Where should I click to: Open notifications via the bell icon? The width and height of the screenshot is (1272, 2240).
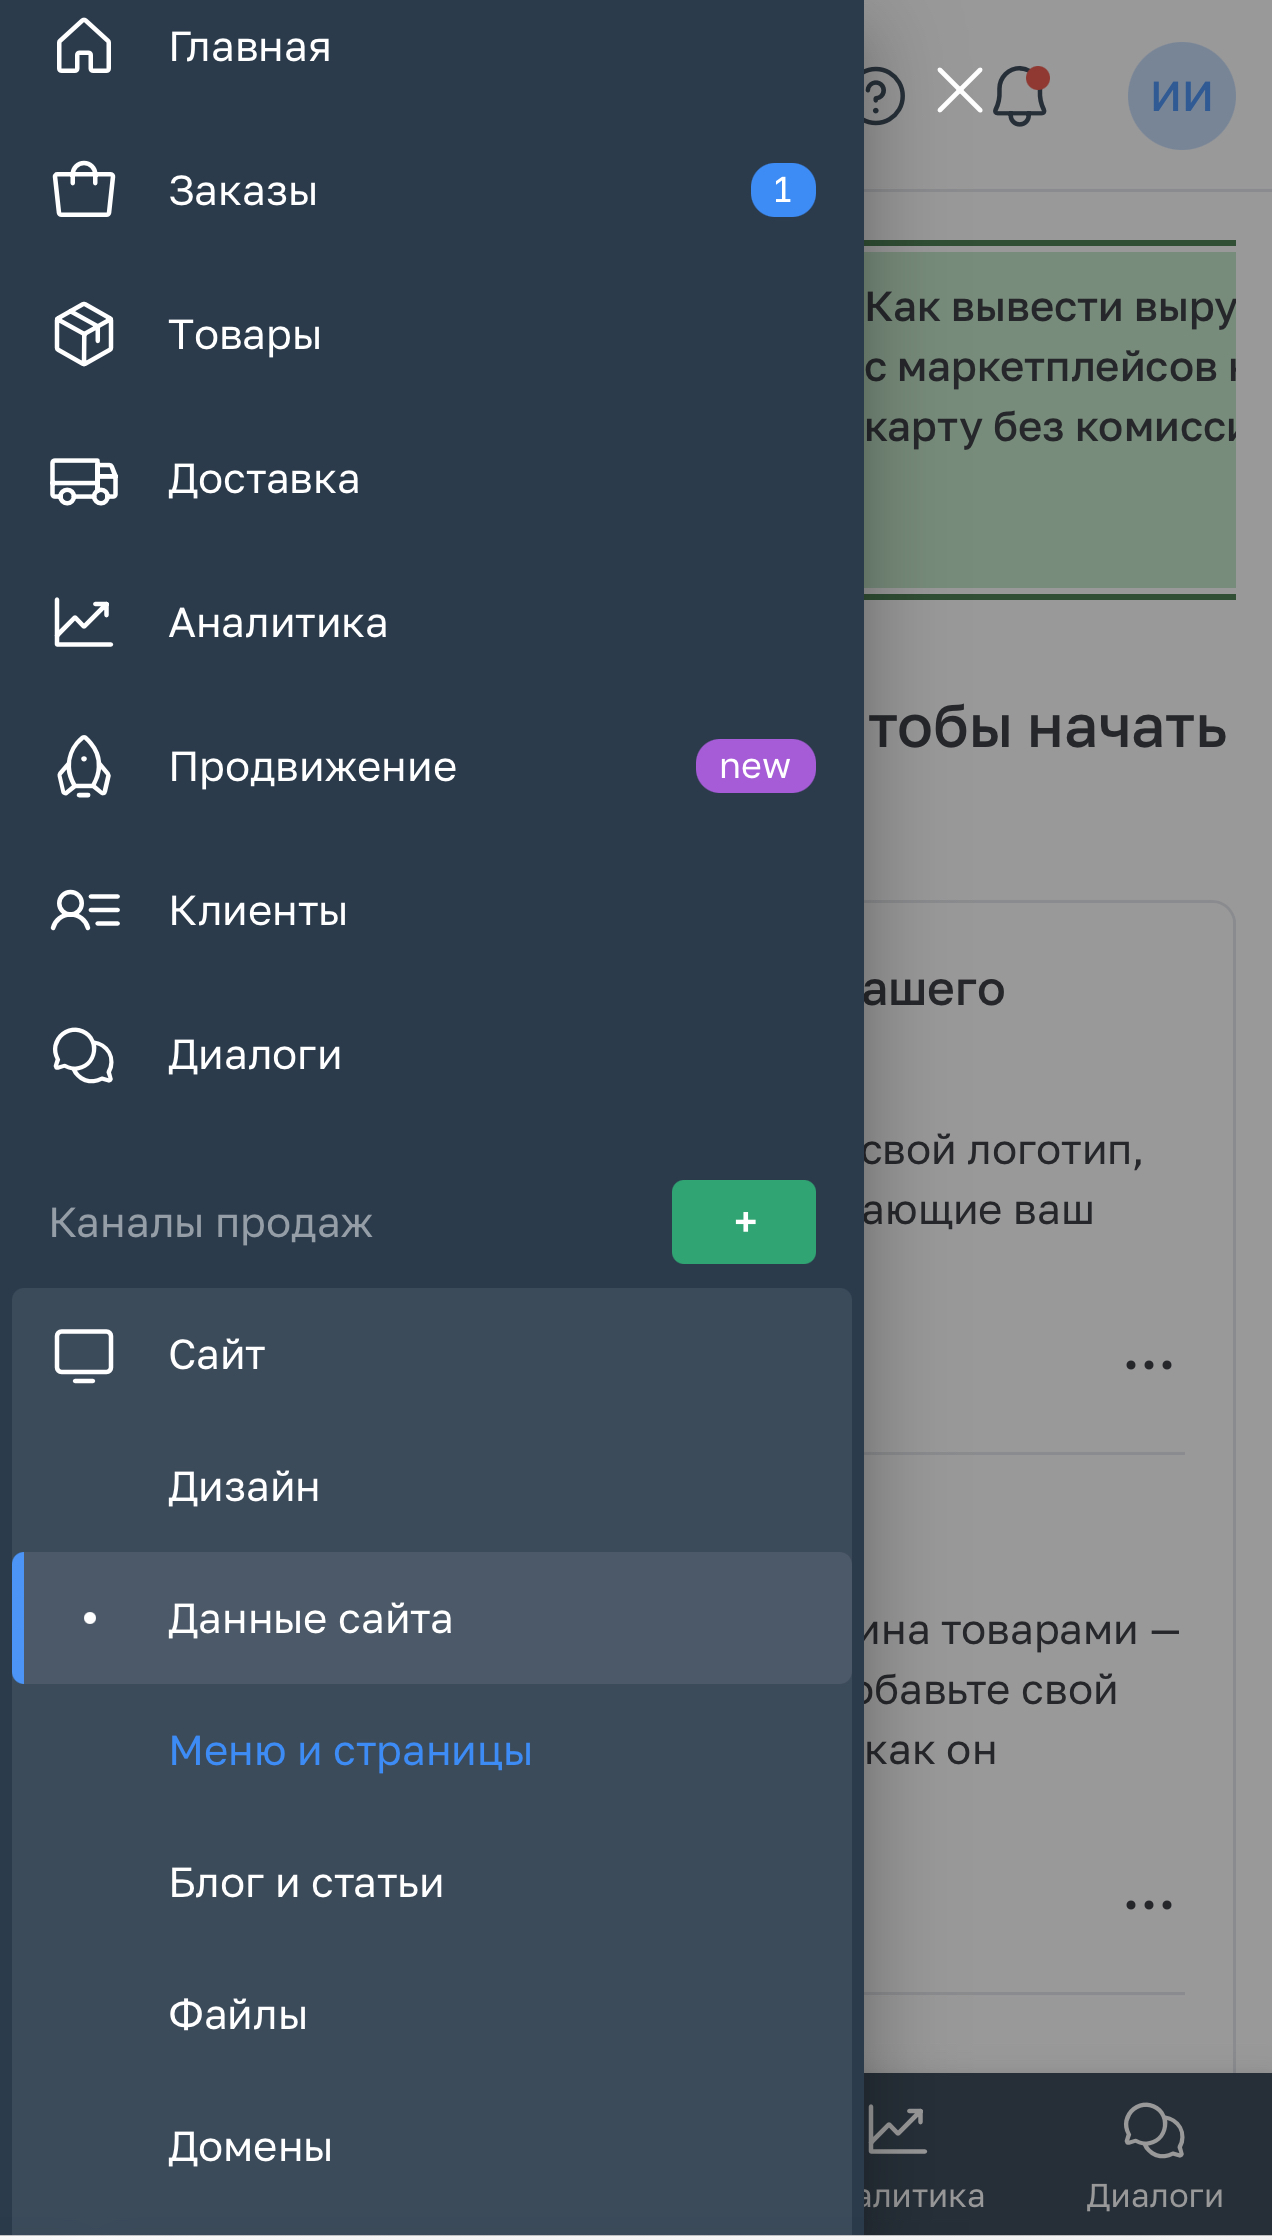coord(1020,96)
